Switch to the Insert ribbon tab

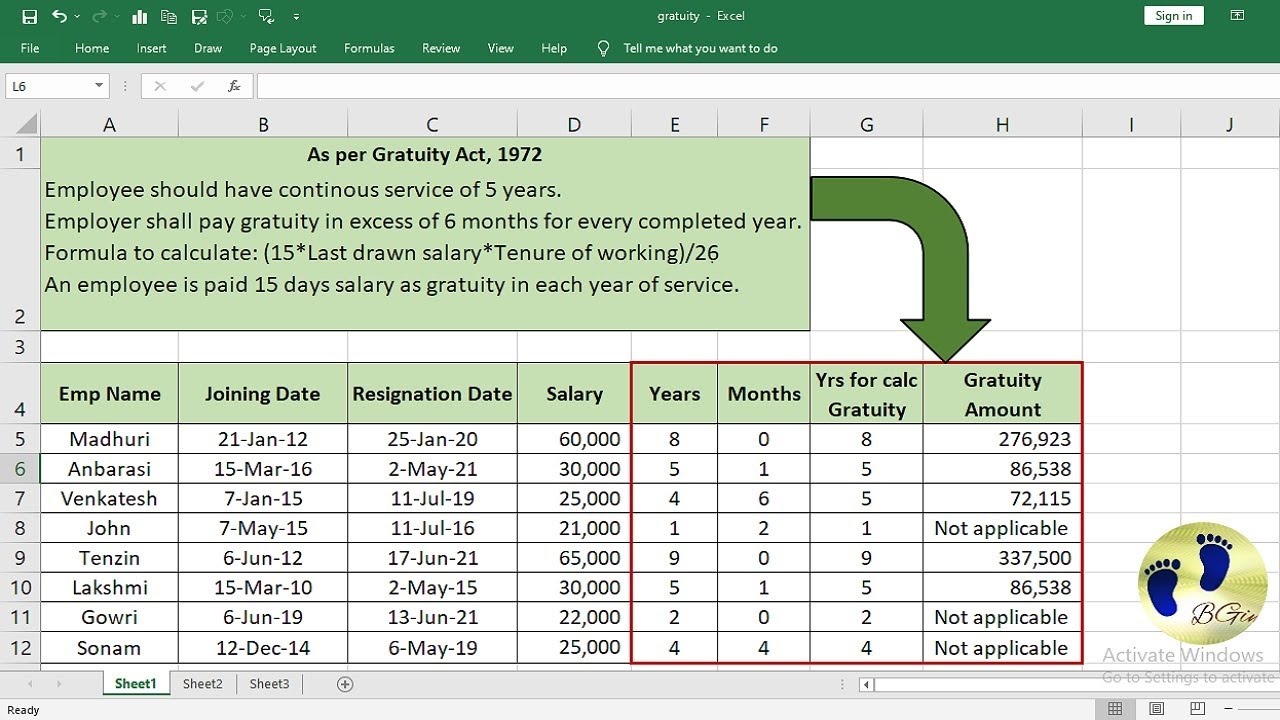tap(152, 48)
